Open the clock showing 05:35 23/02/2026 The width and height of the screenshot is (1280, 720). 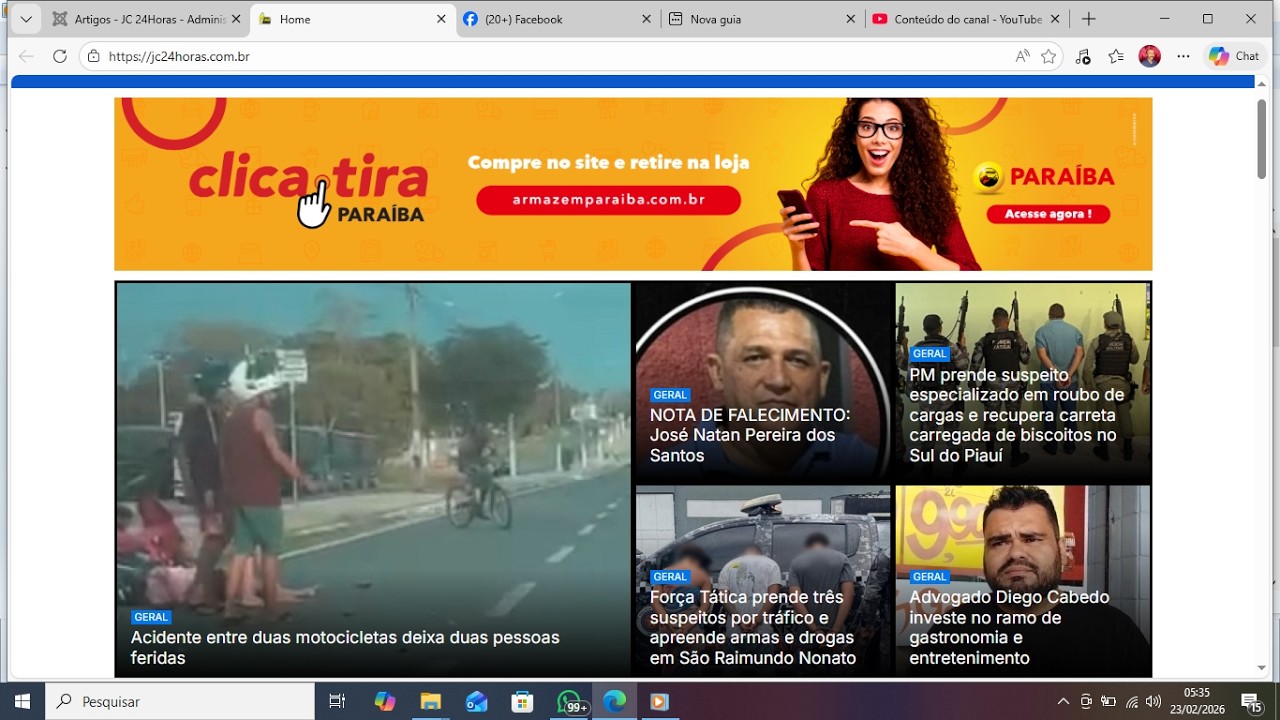point(1197,701)
